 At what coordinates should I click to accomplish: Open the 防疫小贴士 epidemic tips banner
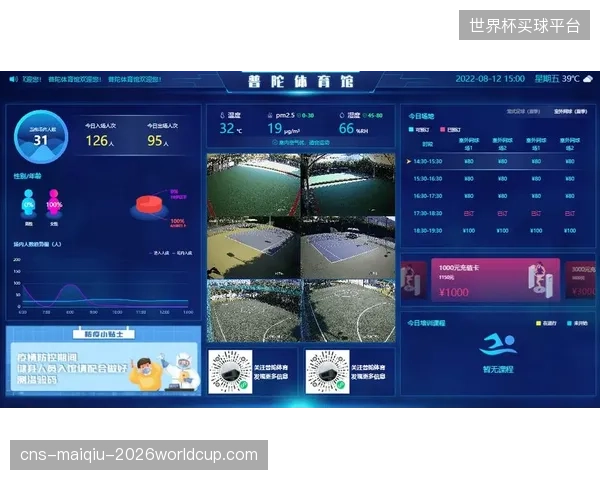tap(103, 361)
